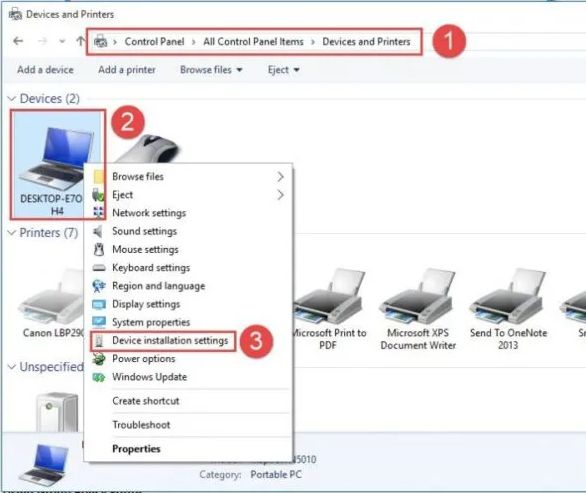Click the Portable PC category text
This screenshot has width=586, height=493.
tap(276, 475)
